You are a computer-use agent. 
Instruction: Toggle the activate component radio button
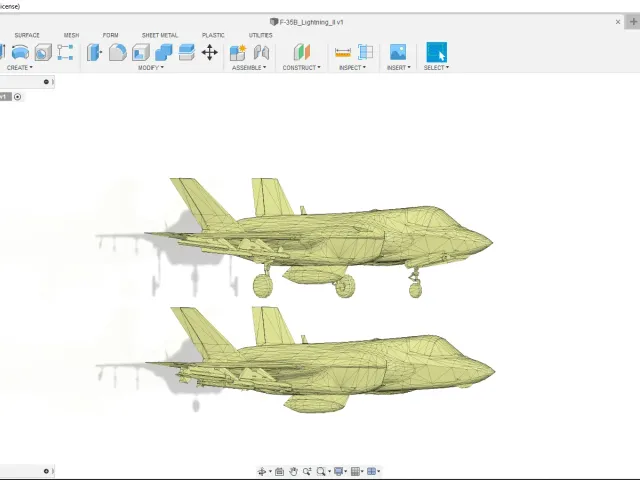coord(17,97)
